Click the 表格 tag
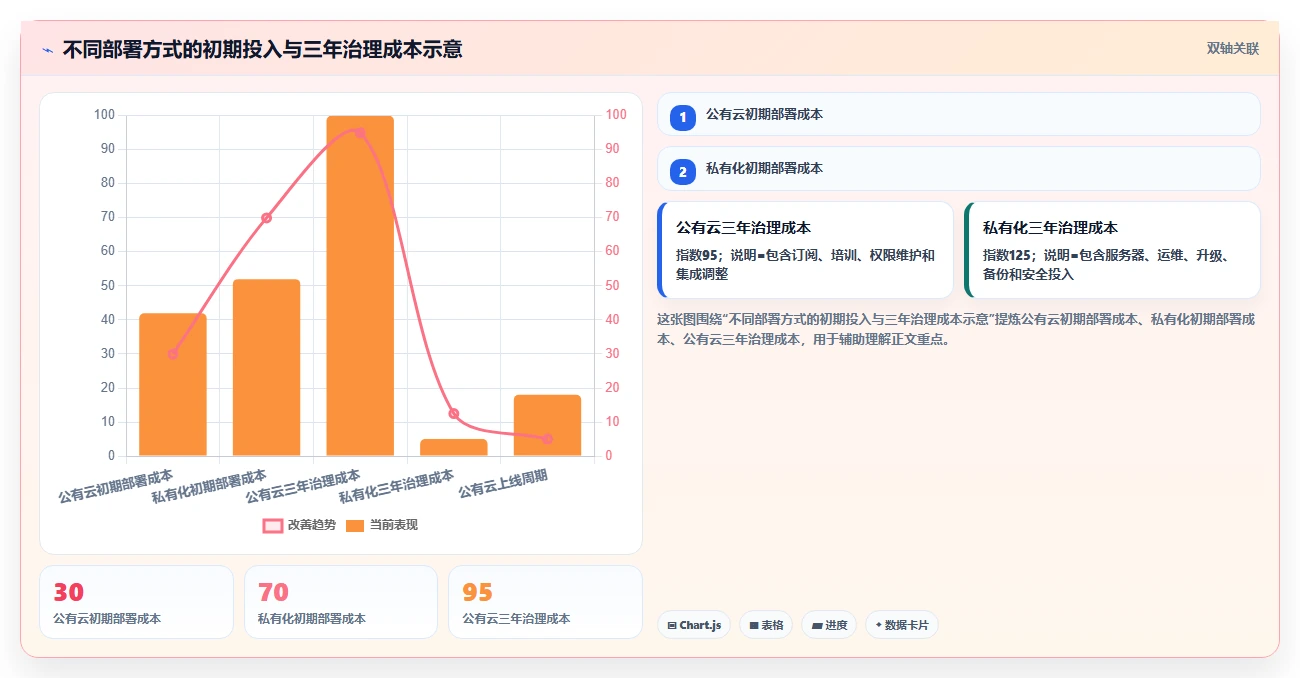Viewport: 1300px width, 678px height. pos(766,625)
